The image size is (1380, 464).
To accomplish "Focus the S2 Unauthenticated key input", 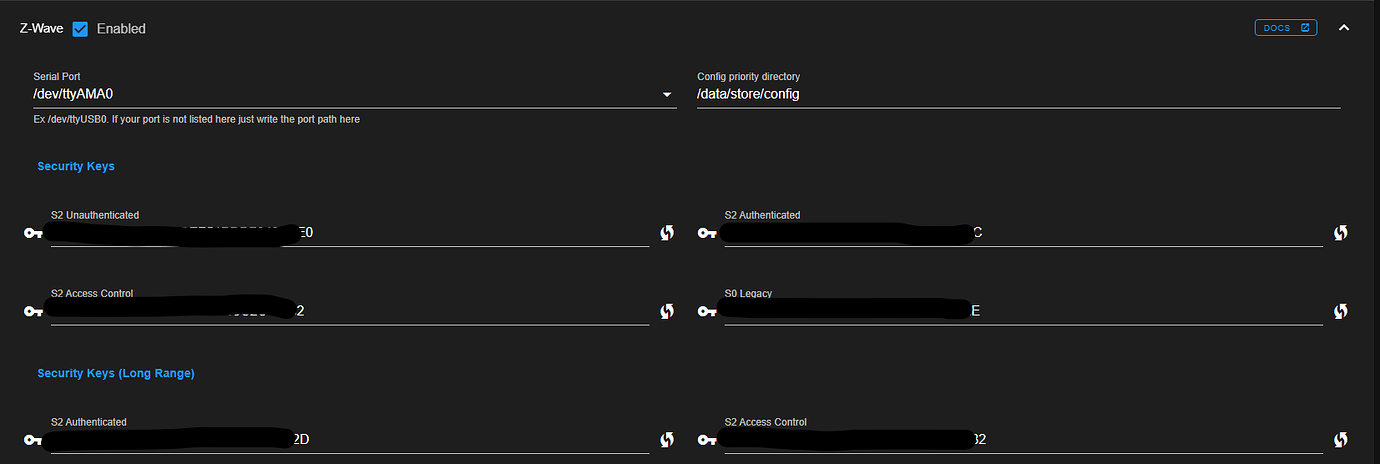I will [350, 233].
